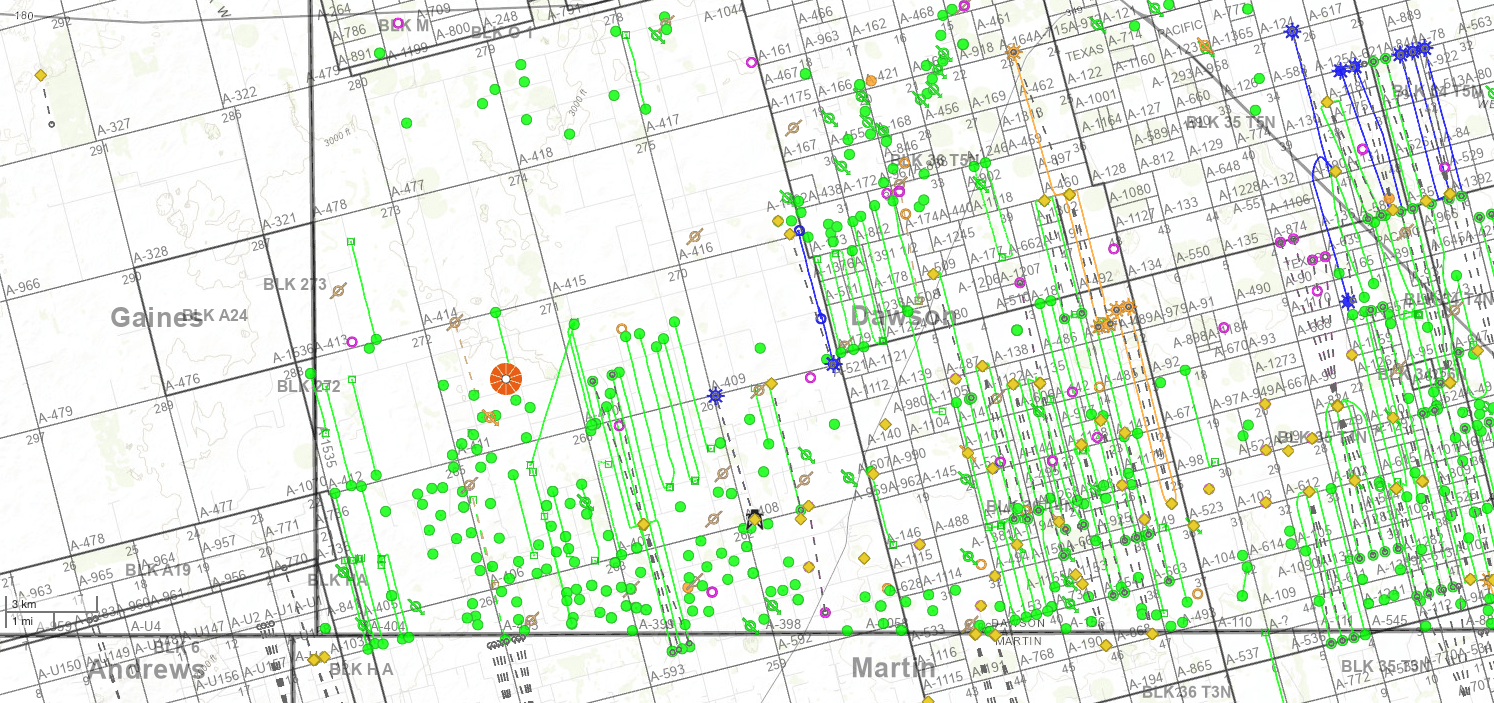Select abstract label A-416
This screenshot has width=1494, height=703.
(x=694, y=250)
